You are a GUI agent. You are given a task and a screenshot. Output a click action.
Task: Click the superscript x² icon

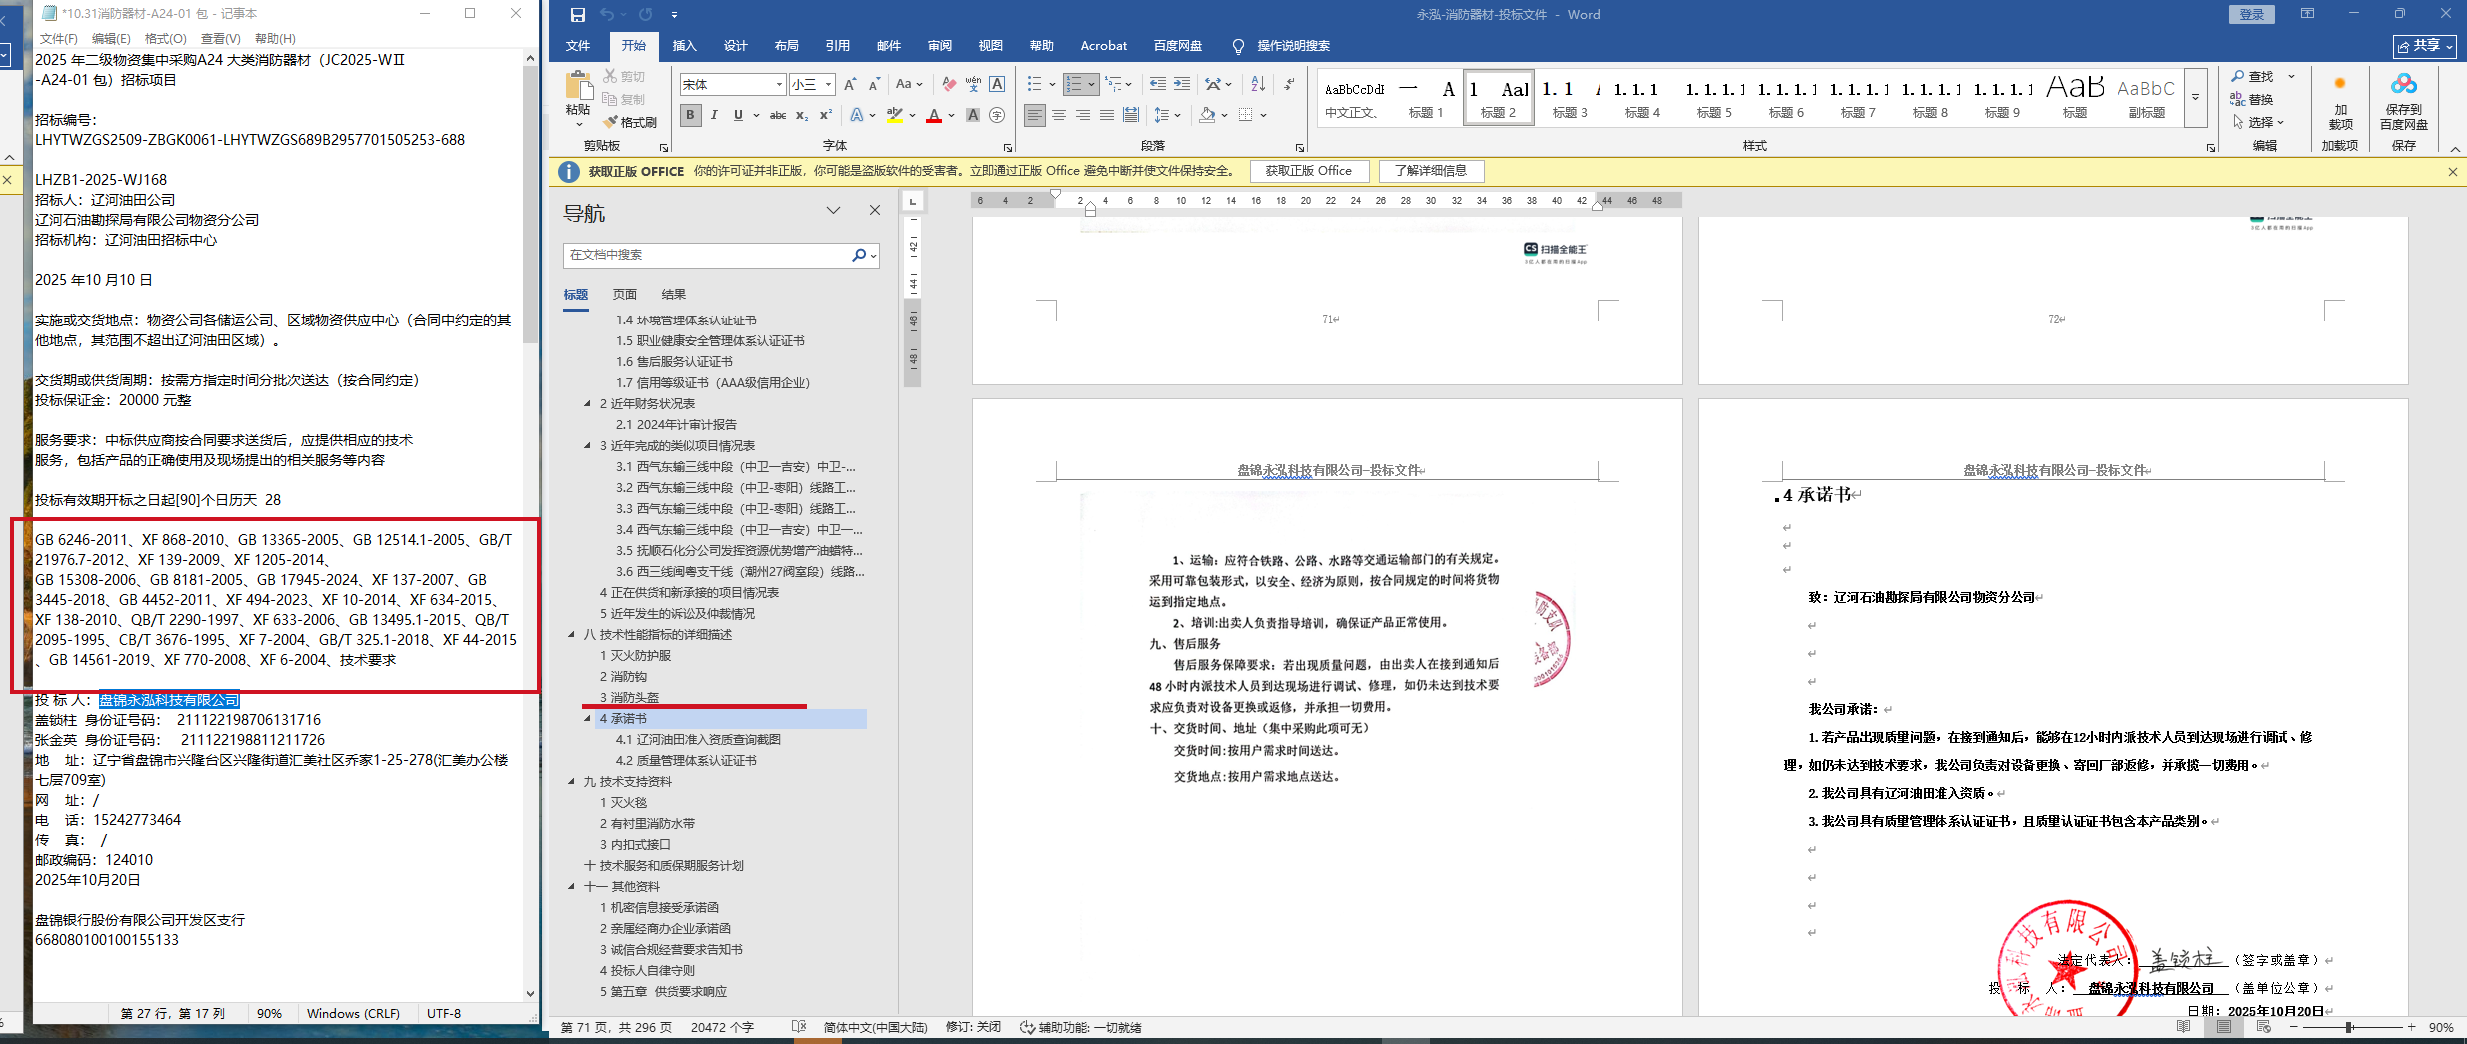[x=825, y=116]
